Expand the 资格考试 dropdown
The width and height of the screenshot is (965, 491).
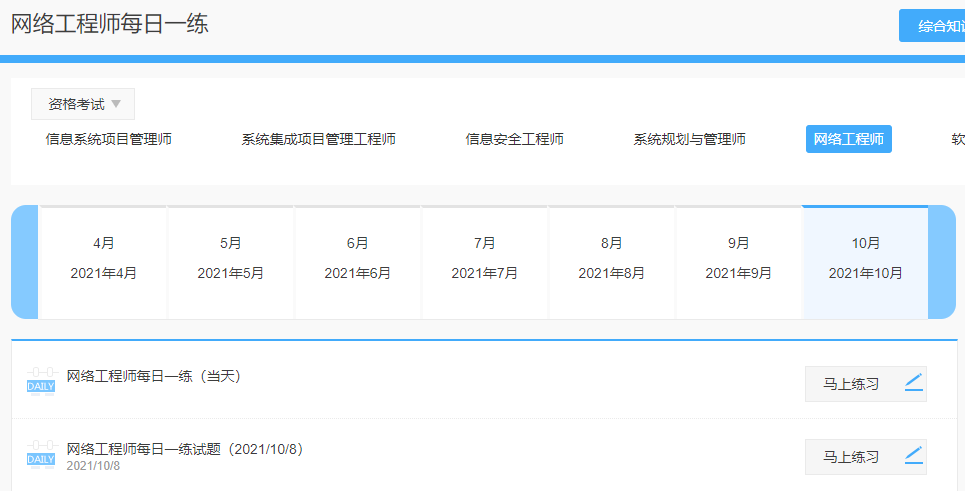(83, 104)
